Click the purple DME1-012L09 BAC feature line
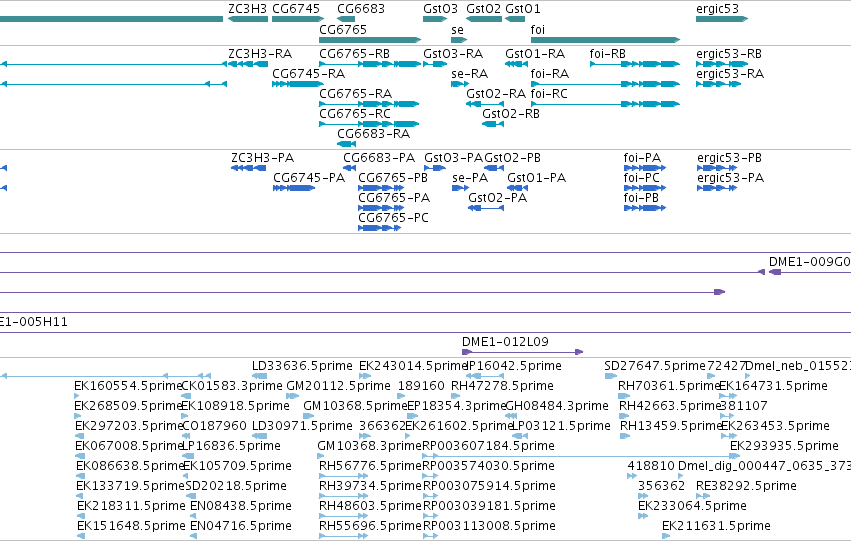851x541 pixels. pyautogui.click(x=522, y=352)
